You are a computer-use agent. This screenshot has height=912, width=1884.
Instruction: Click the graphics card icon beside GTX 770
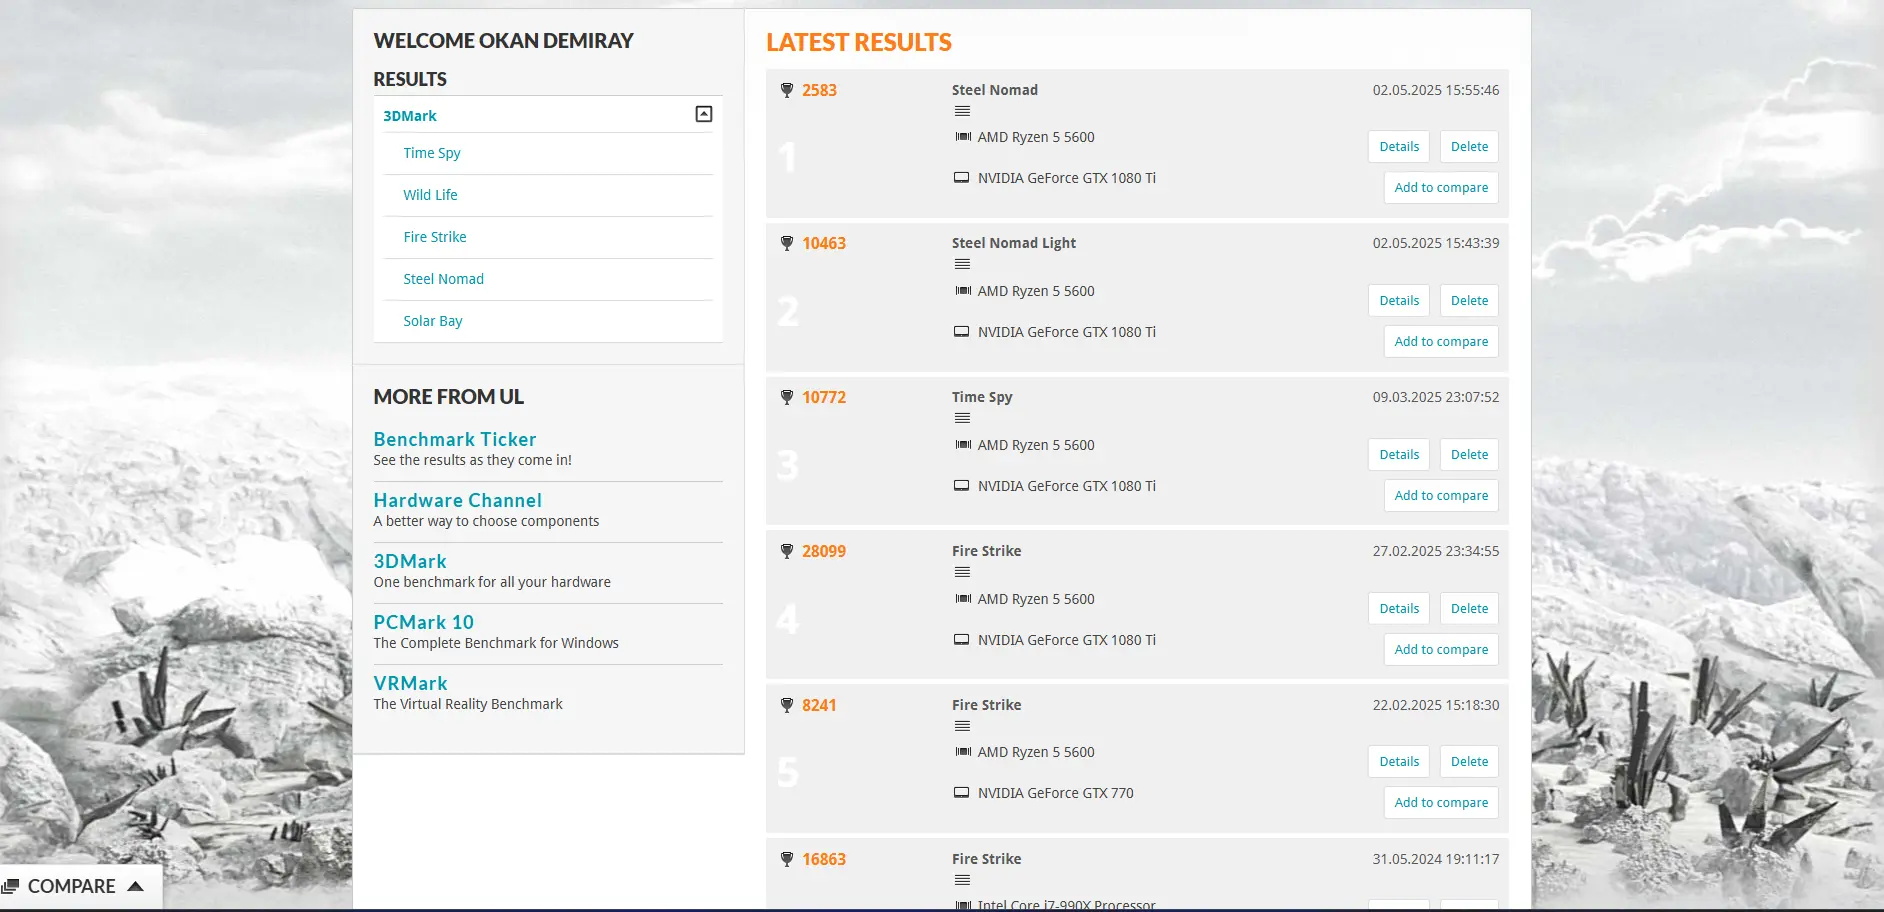coord(961,793)
